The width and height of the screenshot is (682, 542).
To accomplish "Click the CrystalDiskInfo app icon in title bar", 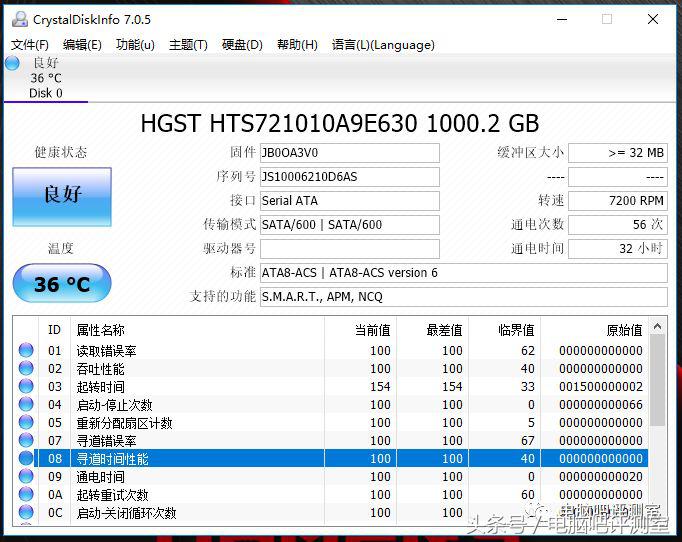I will pyautogui.click(x=20, y=20).
